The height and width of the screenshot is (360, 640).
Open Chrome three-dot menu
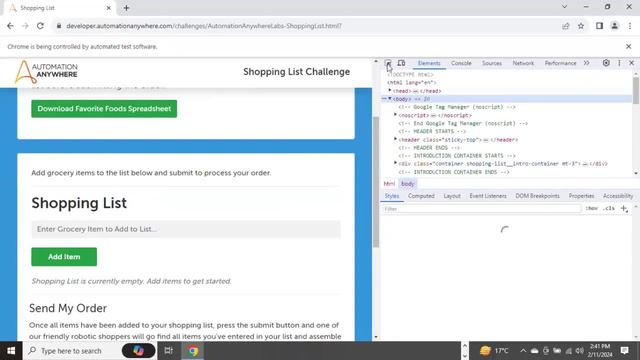click(630, 26)
